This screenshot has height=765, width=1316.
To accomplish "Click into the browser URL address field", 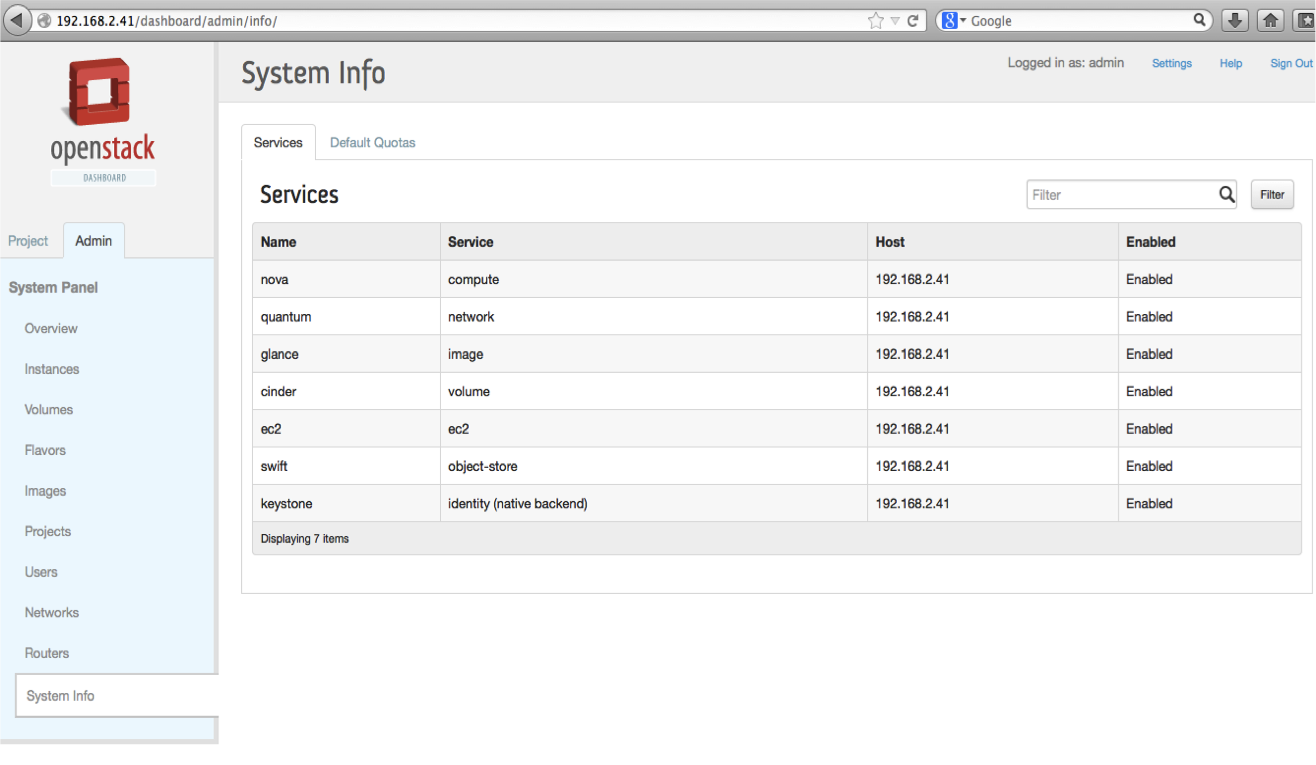I will pyautogui.click(x=460, y=21).
